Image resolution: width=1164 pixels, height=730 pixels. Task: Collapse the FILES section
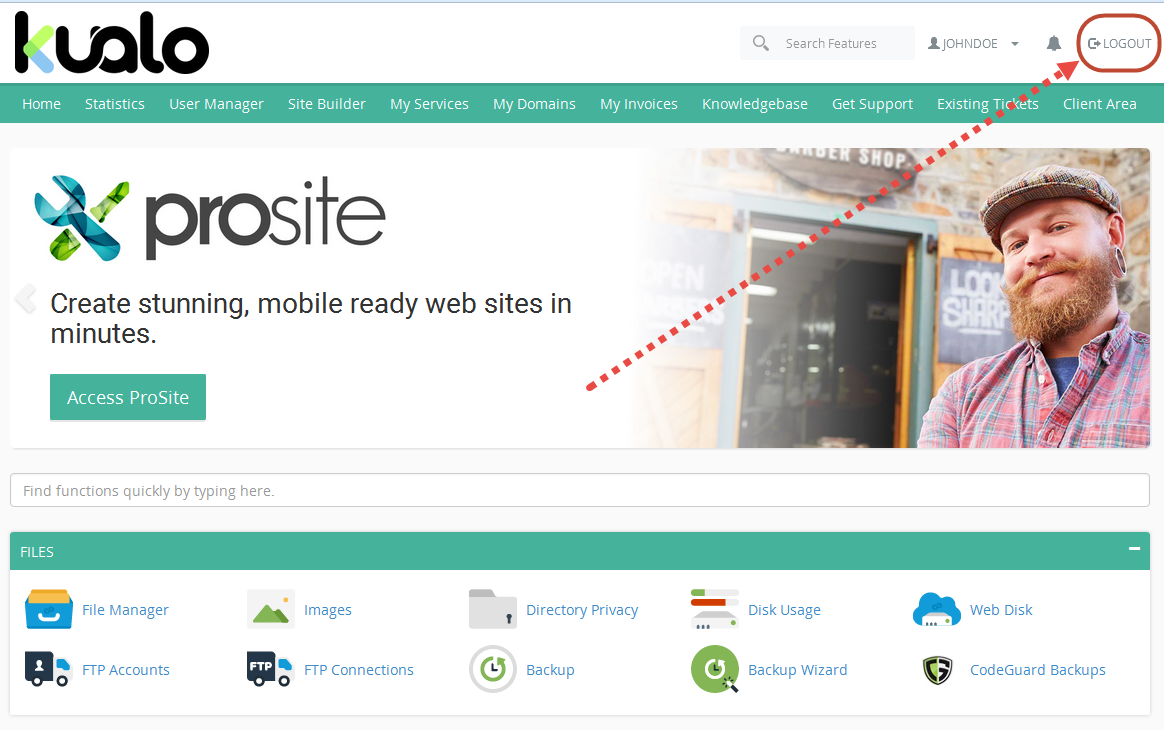(x=1134, y=549)
